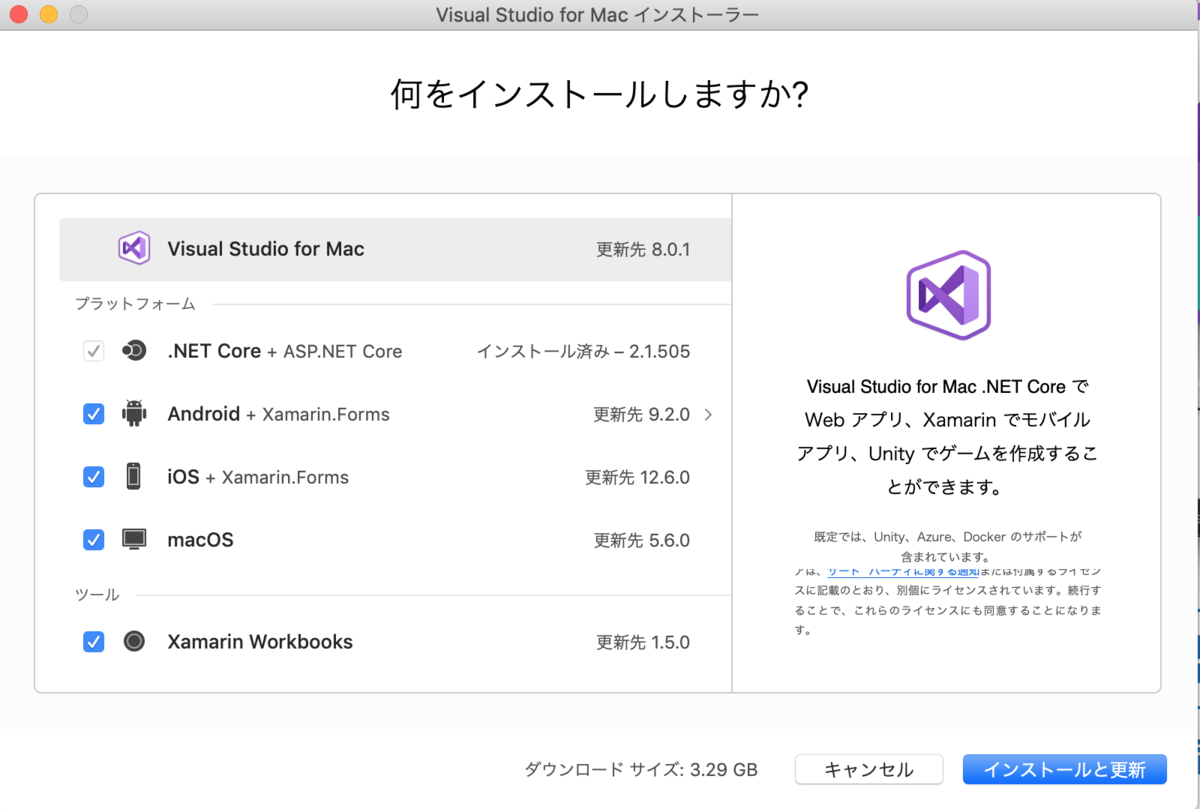Click the 'ダウンロード サイズ: 3.29 GB' text
The width and height of the screenshot is (1200, 809).
pos(641,770)
